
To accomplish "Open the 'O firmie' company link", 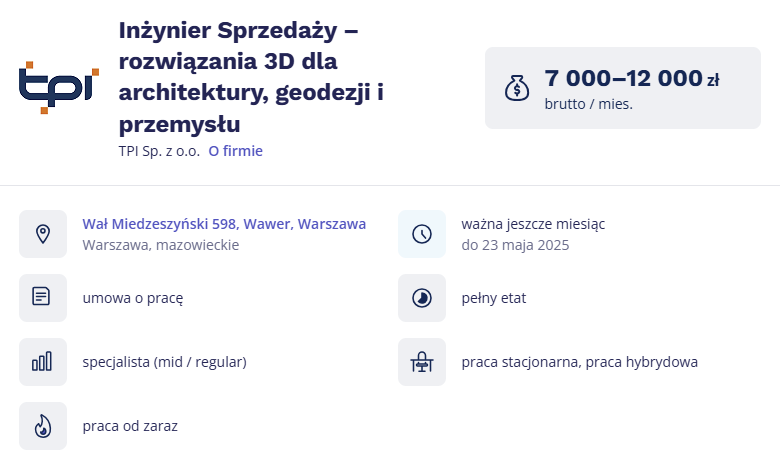I will pyautogui.click(x=235, y=151).
